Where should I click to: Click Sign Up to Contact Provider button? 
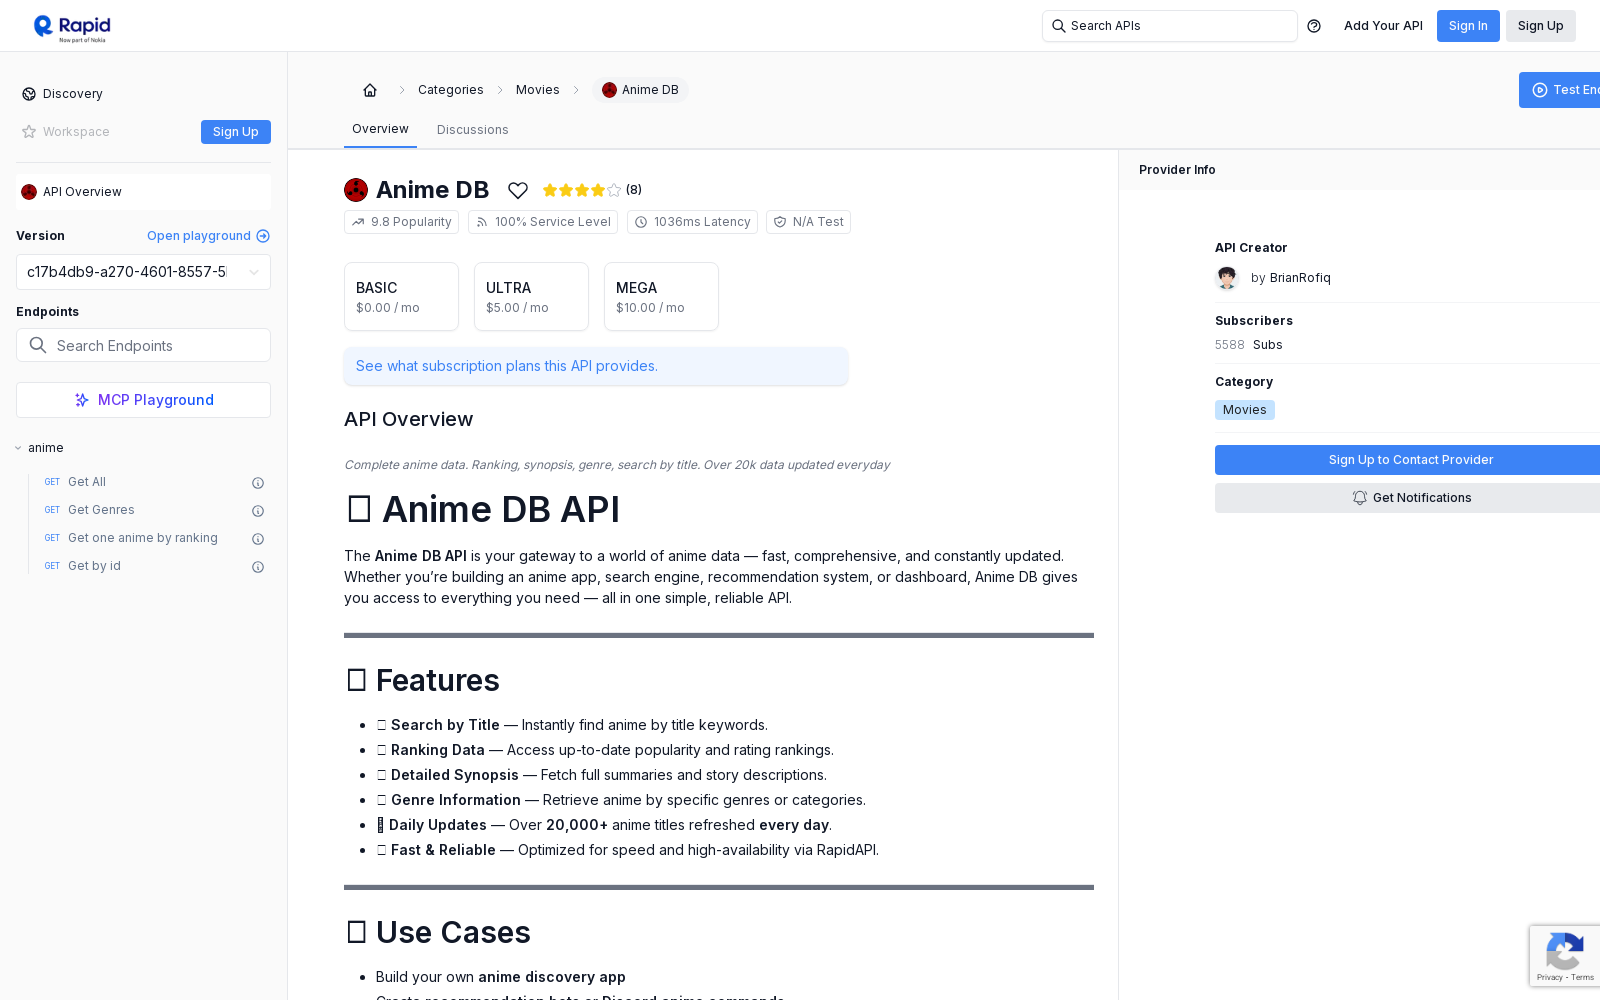coord(1408,460)
